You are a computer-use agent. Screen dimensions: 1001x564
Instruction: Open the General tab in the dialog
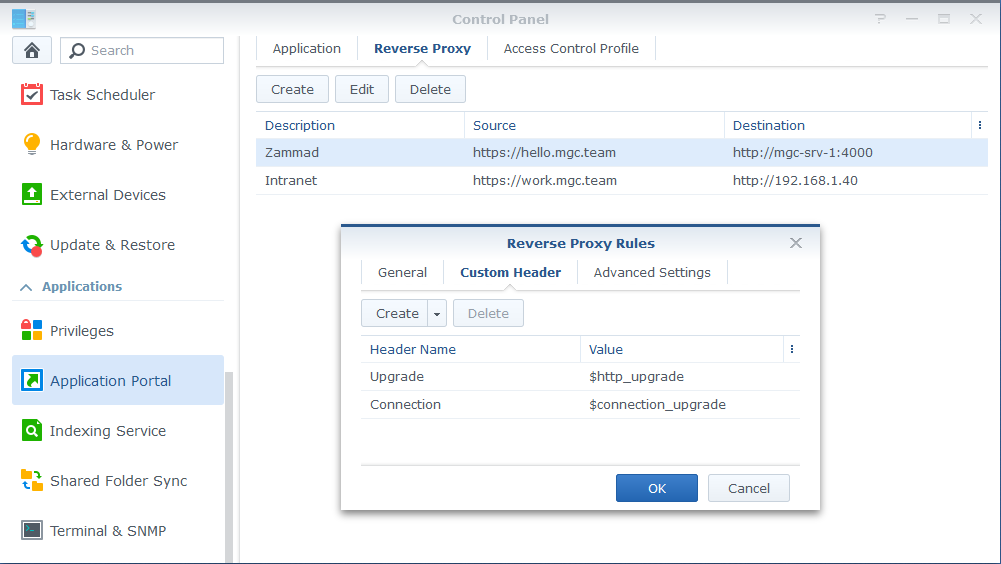(402, 273)
